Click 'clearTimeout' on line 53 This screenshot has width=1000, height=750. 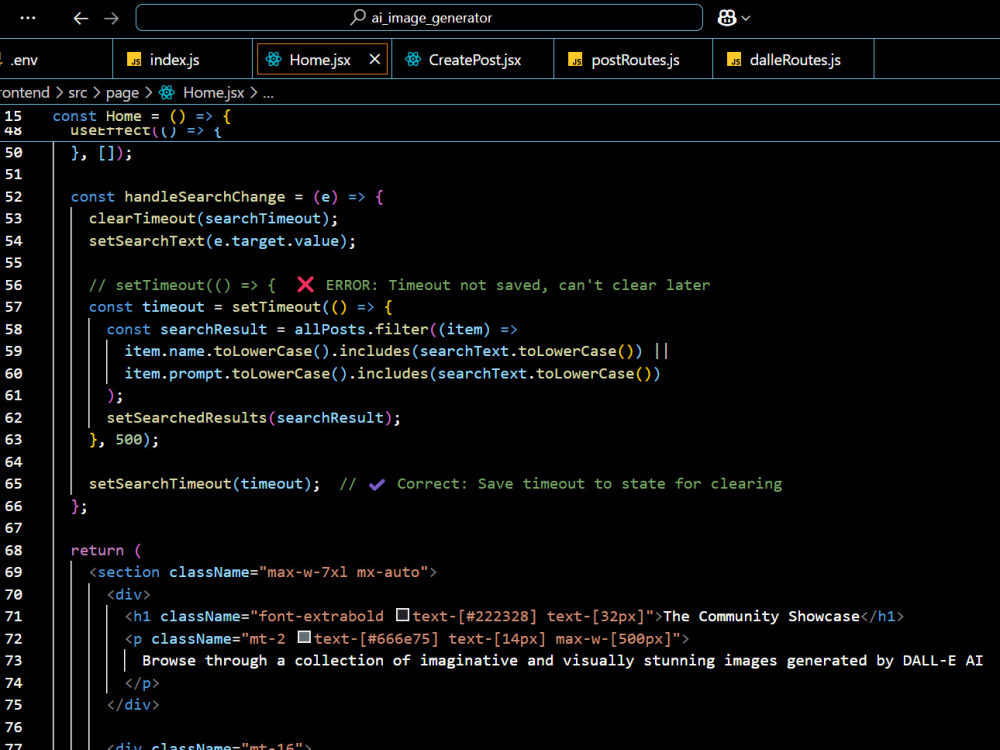pos(142,219)
